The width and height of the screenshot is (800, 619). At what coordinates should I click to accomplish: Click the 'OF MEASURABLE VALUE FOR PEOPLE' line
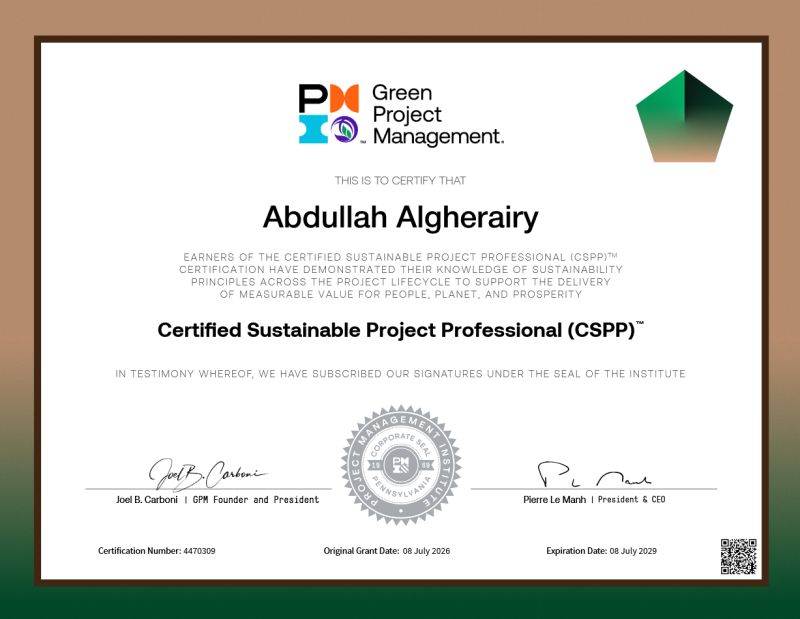[x=401, y=294]
